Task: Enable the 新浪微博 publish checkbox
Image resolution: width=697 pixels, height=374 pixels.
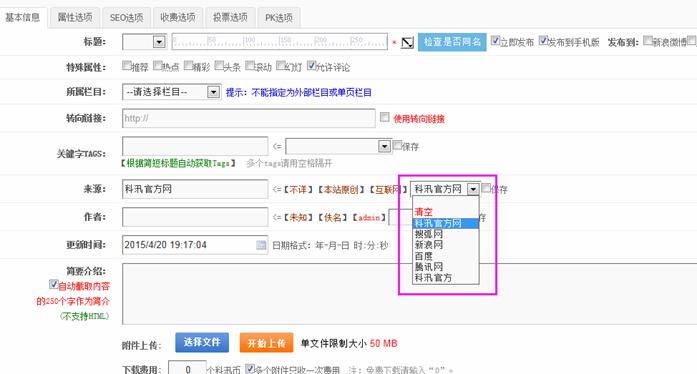Action: [x=648, y=41]
